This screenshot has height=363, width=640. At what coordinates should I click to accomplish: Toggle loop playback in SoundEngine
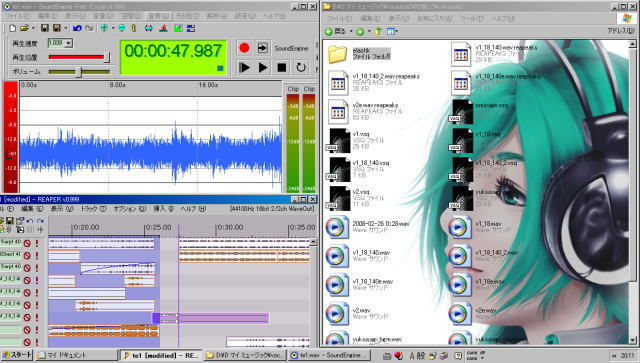(301, 67)
